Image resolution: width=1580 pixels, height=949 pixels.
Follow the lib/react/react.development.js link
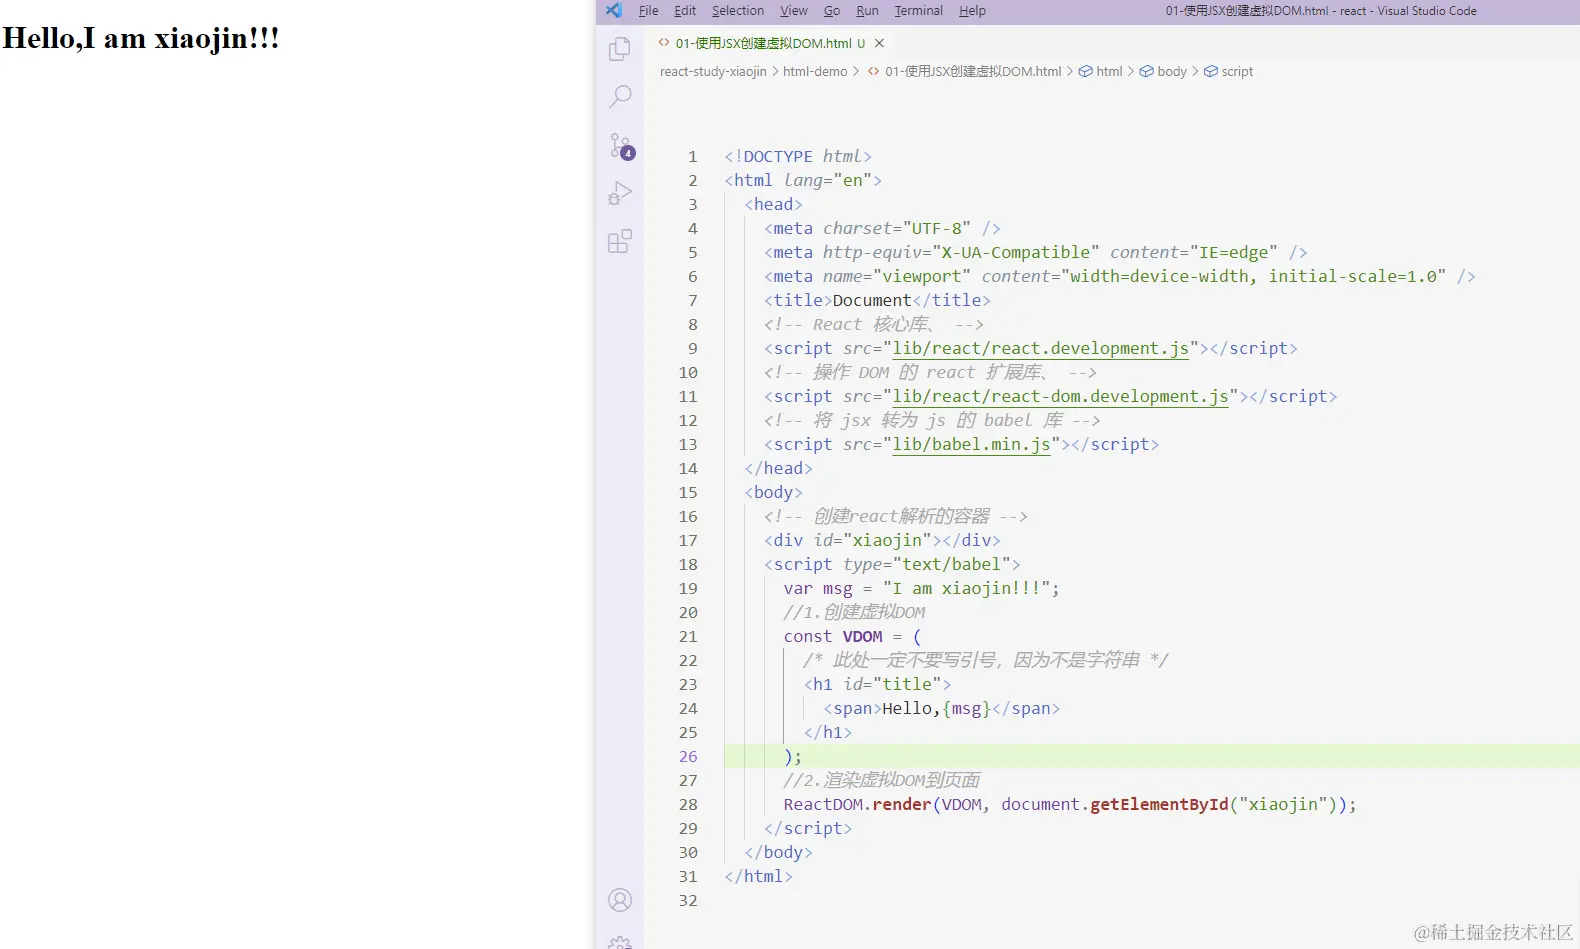tap(1040, 348)
